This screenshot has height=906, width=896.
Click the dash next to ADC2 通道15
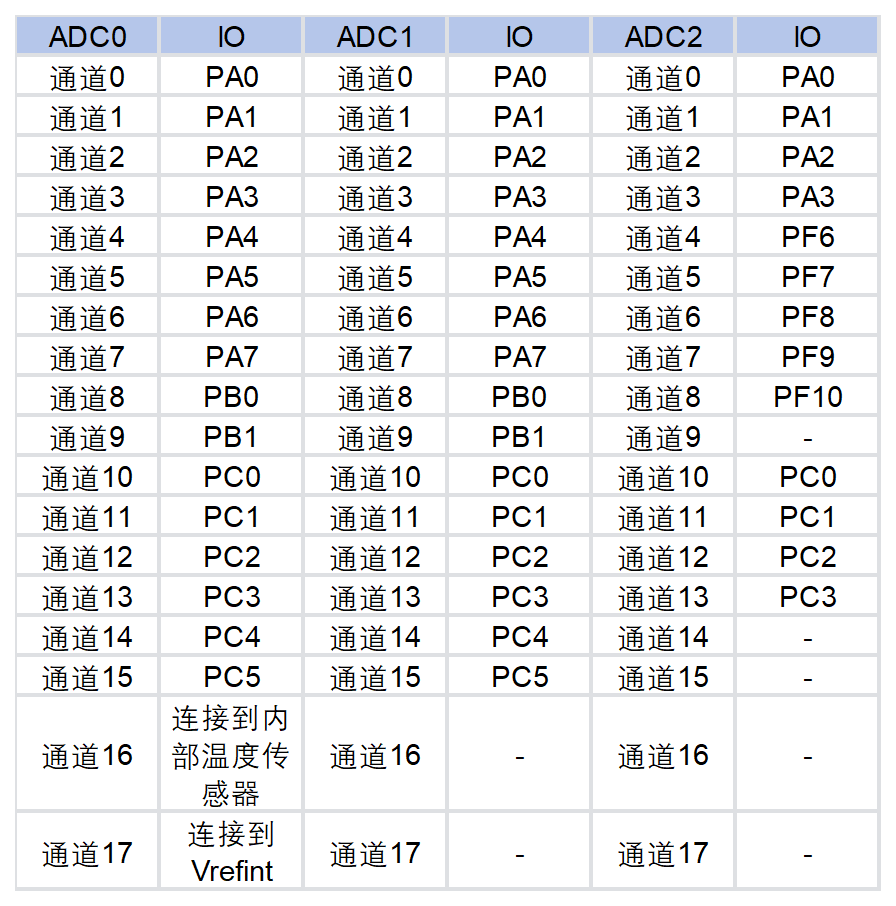click(x=807, y=677)
